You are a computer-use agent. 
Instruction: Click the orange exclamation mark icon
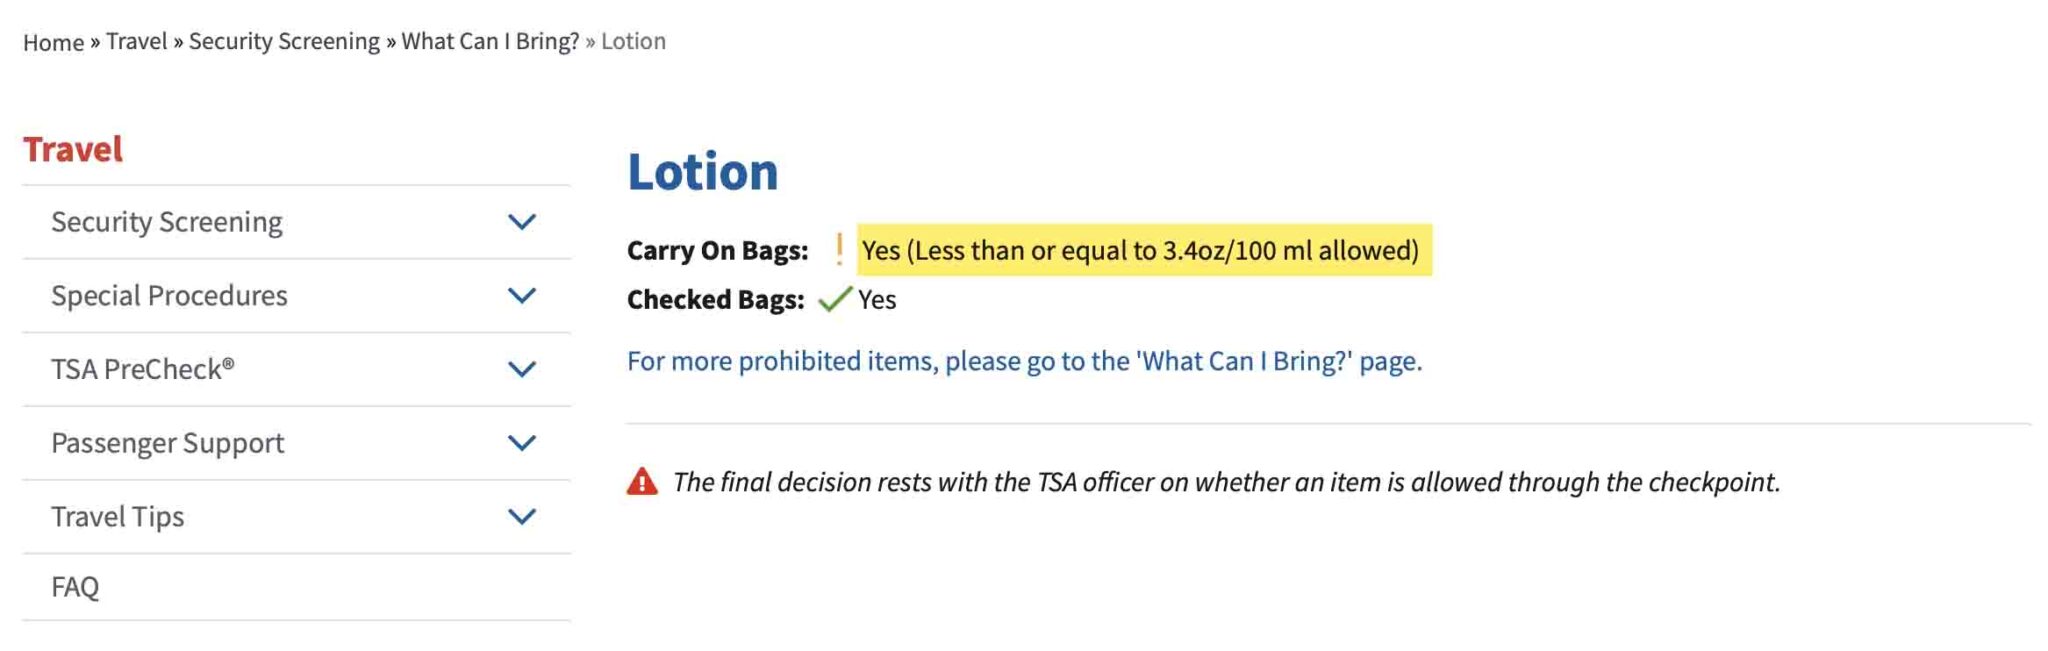pyautogui.click(x=839, y=249)
